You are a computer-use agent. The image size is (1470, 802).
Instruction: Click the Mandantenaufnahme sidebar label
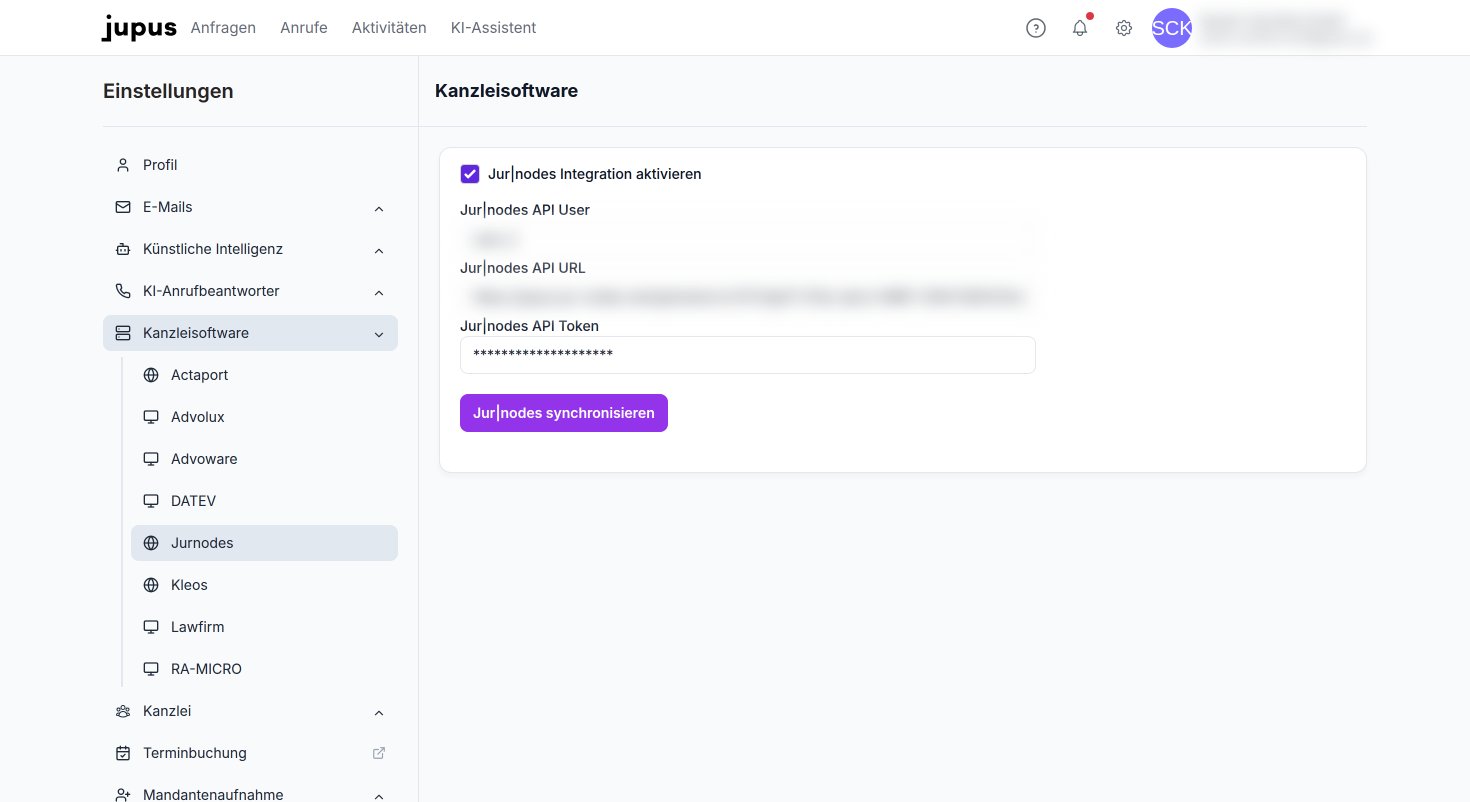coord(213,795)
